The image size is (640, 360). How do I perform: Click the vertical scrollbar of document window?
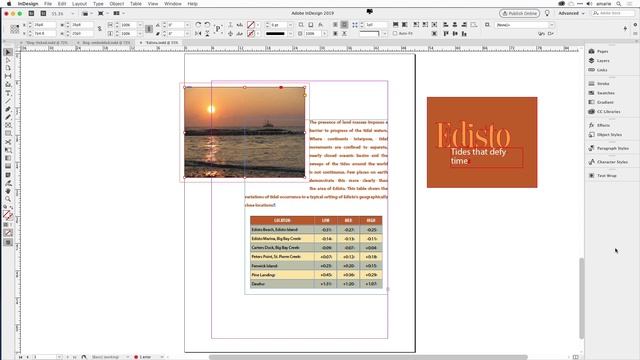(582, 298)
